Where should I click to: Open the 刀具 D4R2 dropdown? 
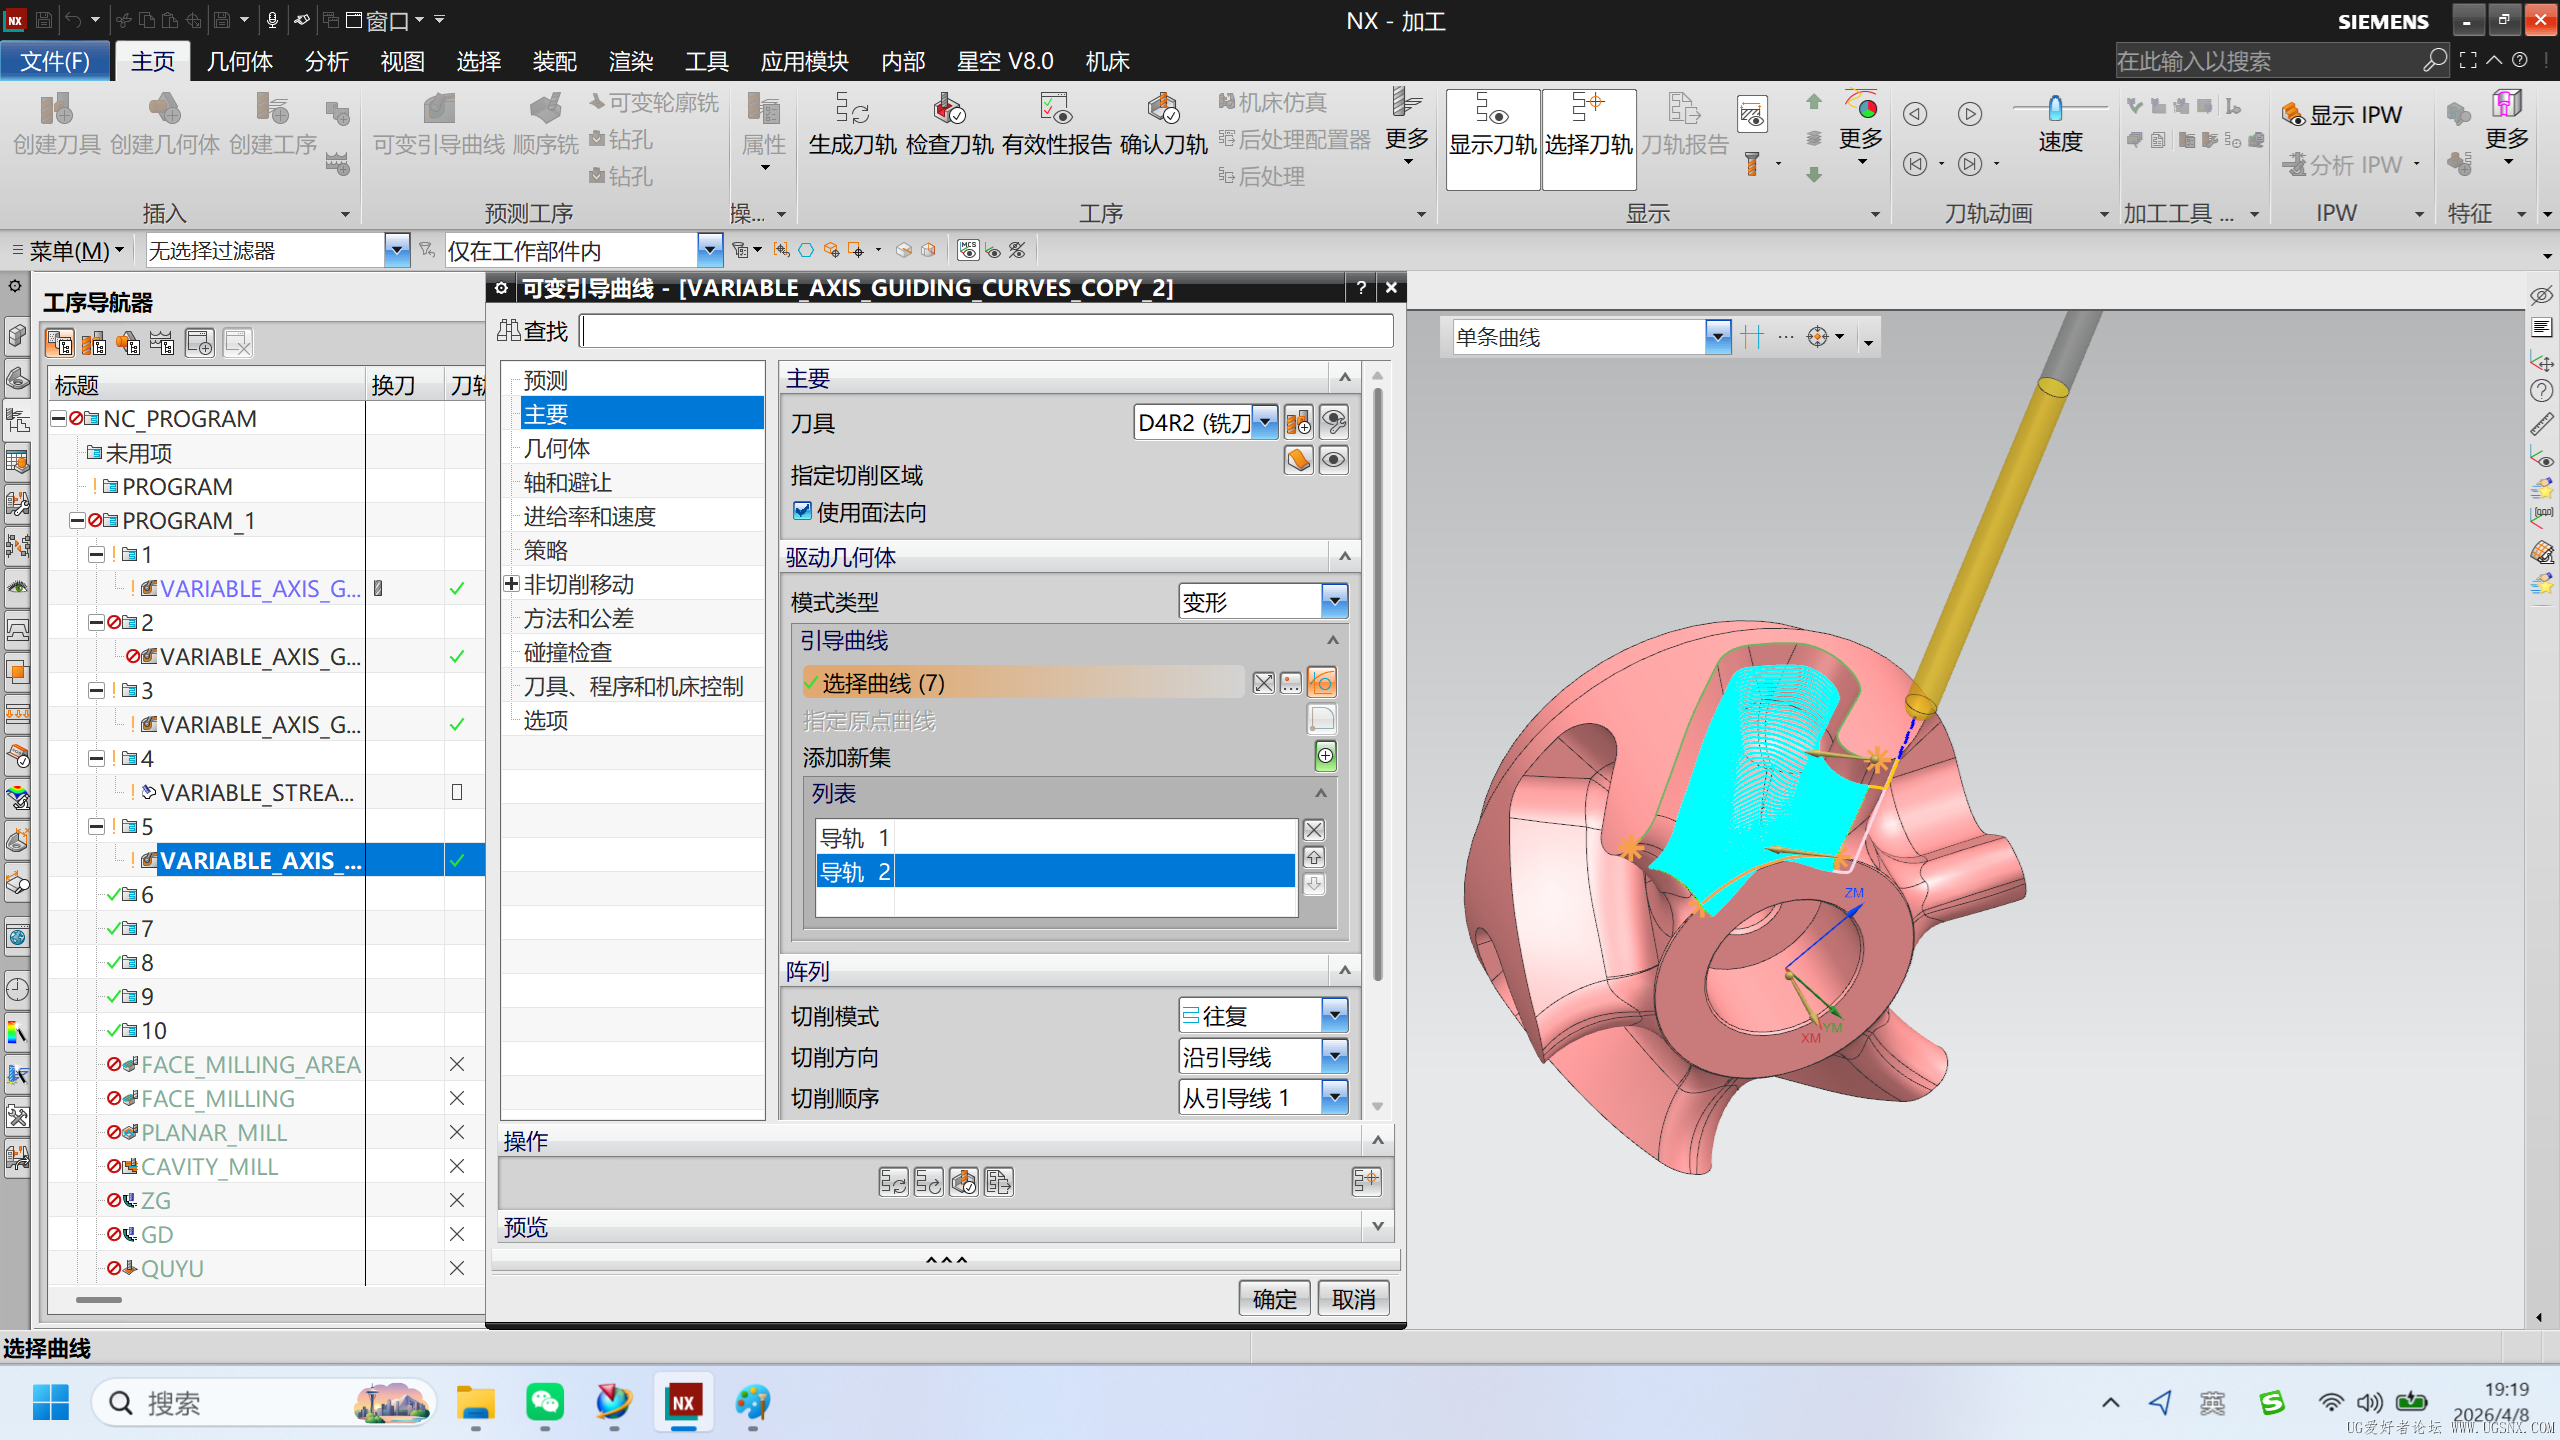click(x=1265, y=423)
